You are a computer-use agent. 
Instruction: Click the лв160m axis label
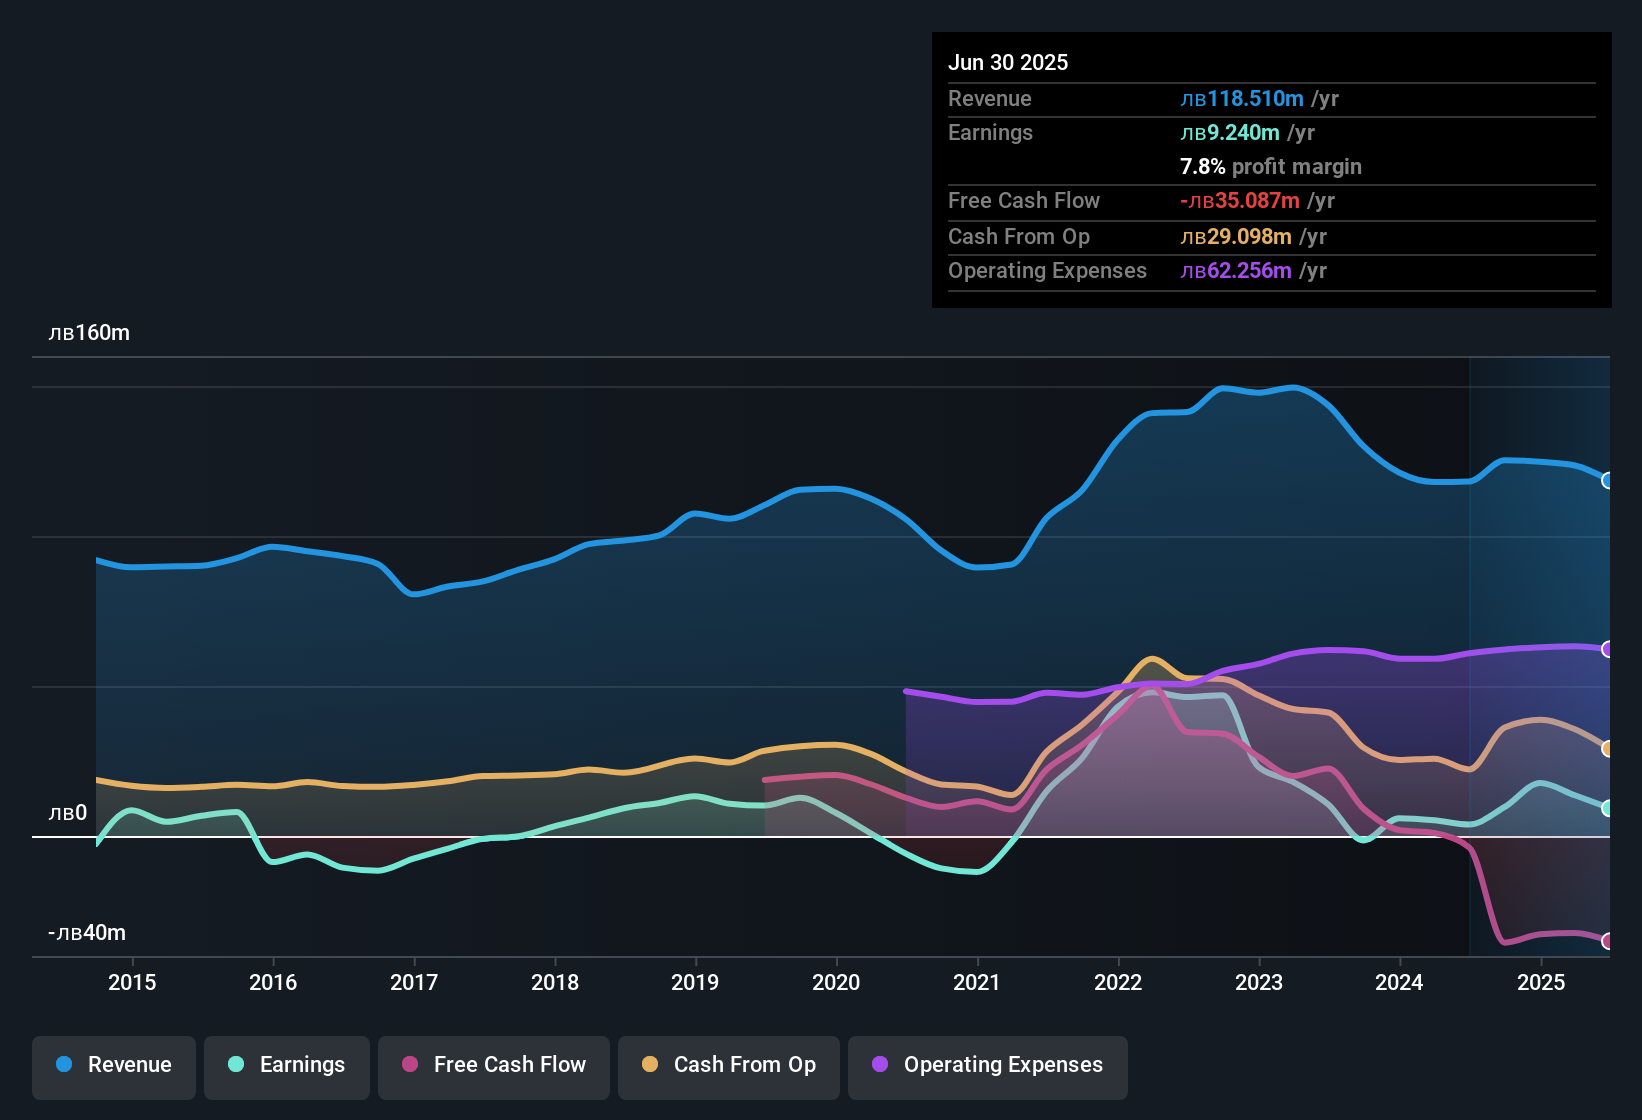[90, 333]
